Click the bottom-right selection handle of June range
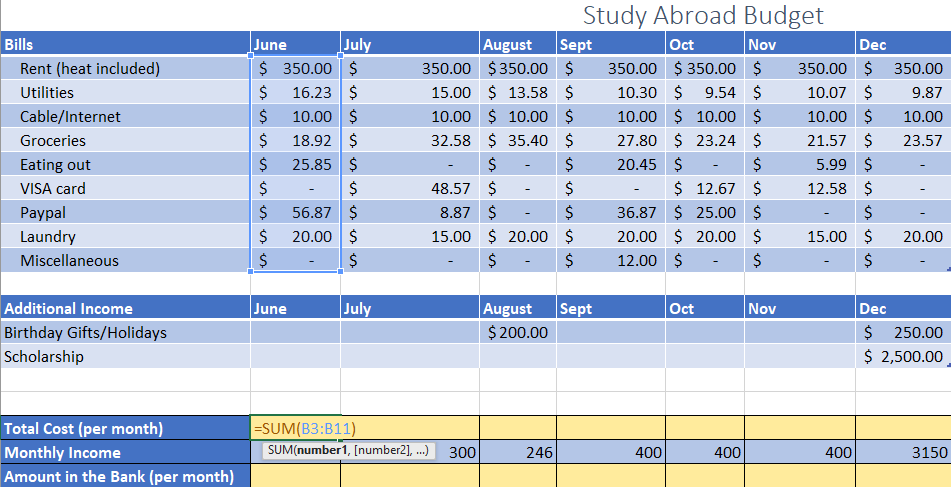The height and width of the screenshot is (487, 951). pyautogui.click(x=340, y=271)
